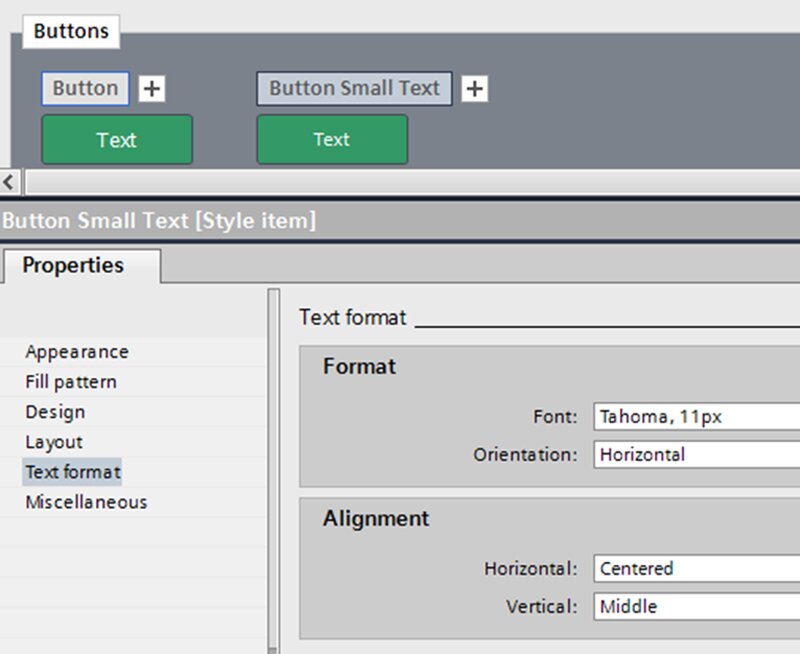This screenshot has width=800, height=654.
Task: Click the Button Small Text [Style item] title
Action: (x=159, y=221)
